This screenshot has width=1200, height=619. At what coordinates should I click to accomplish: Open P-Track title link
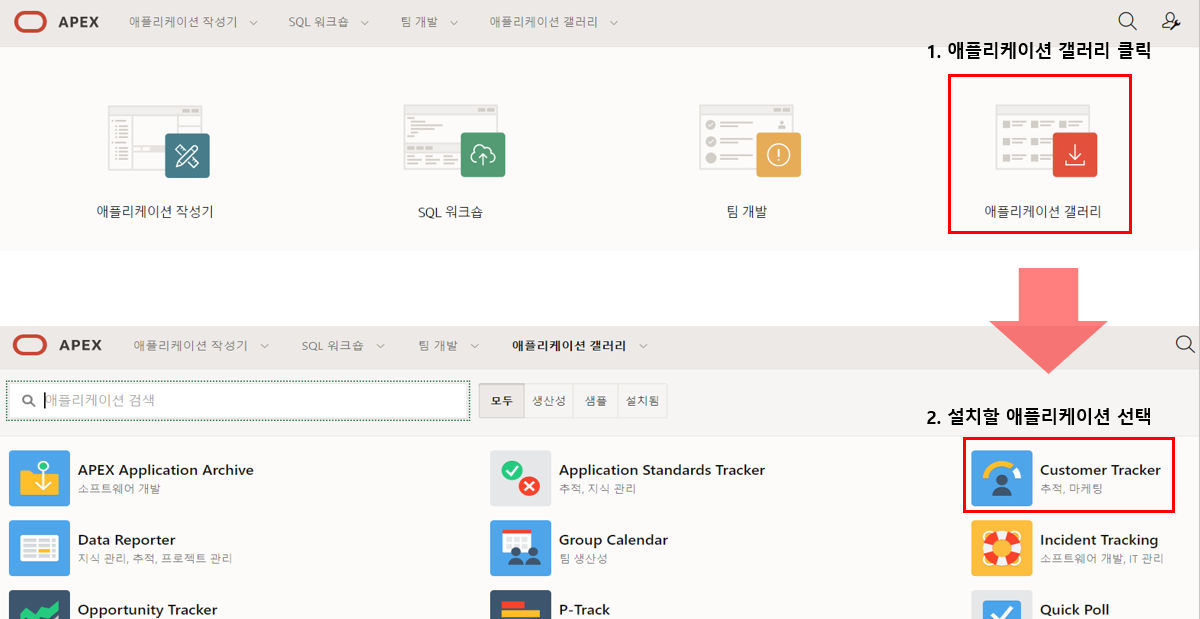tap(584, 610)
